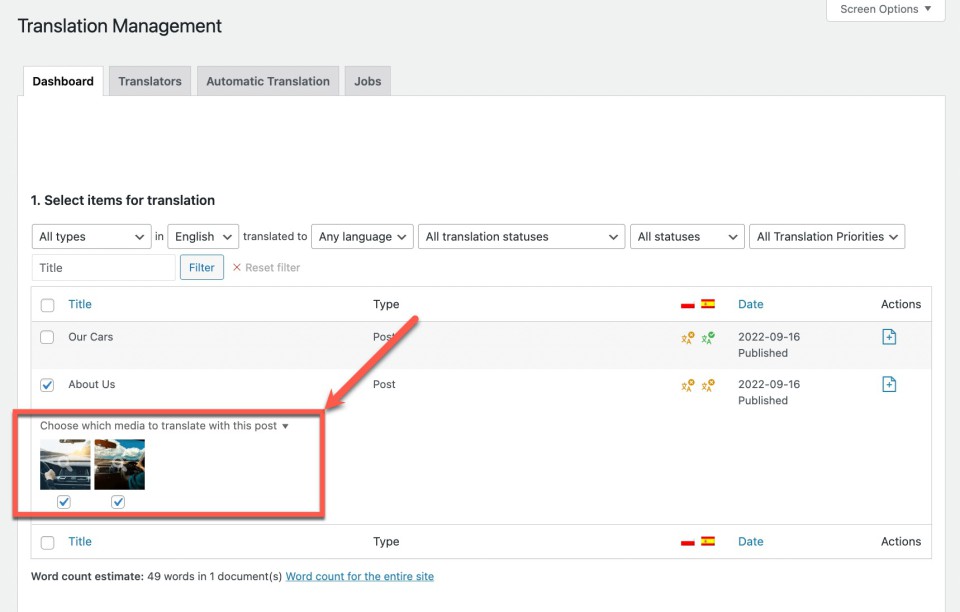
Task: Open the Automatic Translation tab
Action: [x=267, y=81]
